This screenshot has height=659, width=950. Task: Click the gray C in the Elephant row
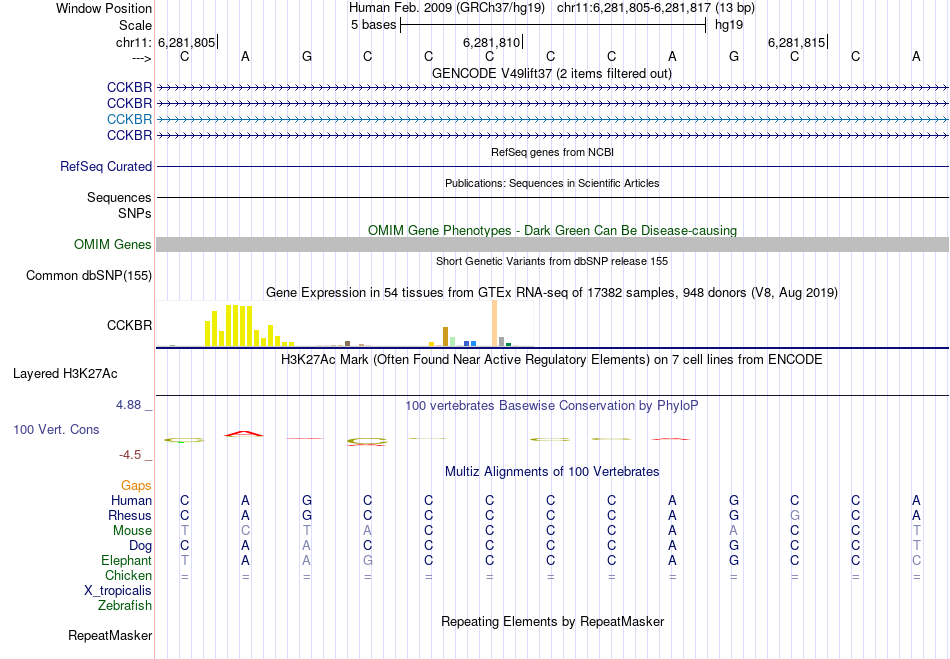click(x=916, y=560)
